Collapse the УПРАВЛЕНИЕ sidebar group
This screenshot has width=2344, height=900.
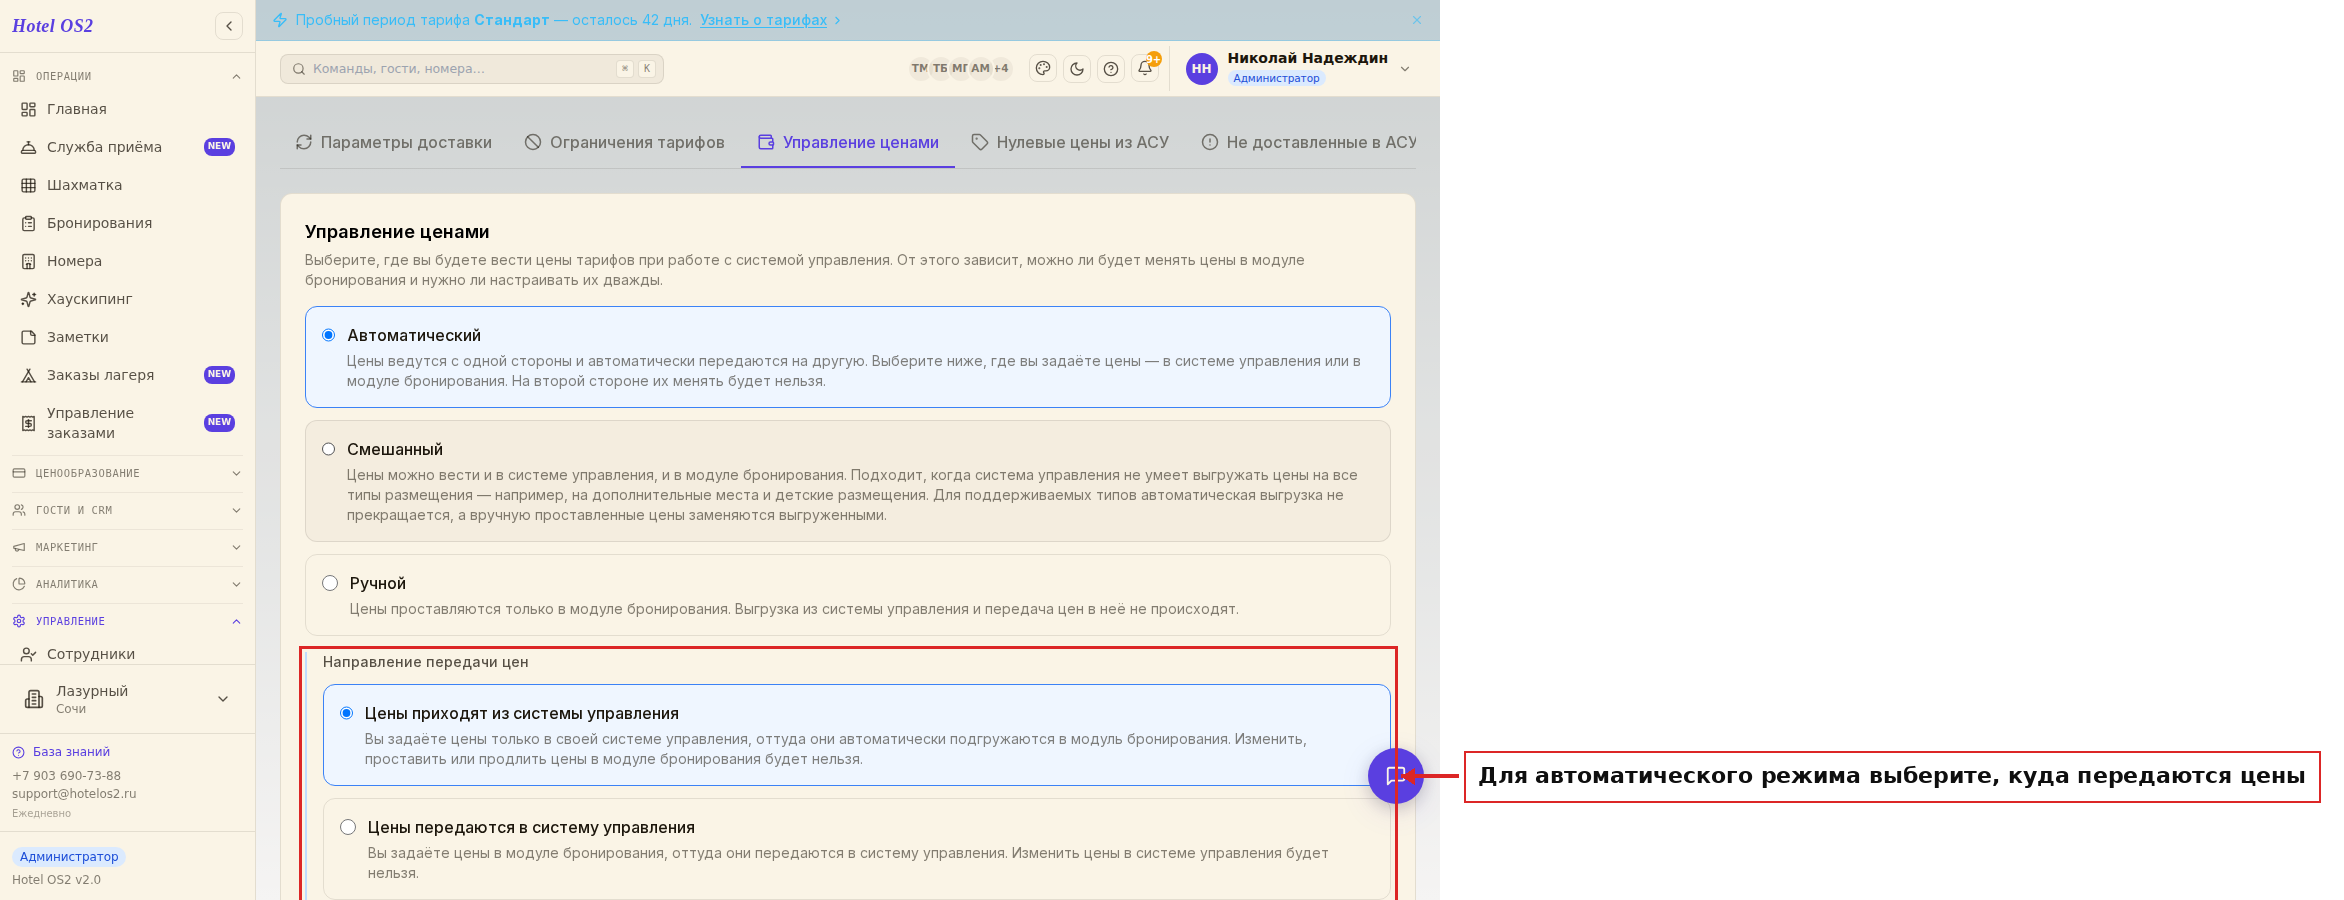[128, 621]
